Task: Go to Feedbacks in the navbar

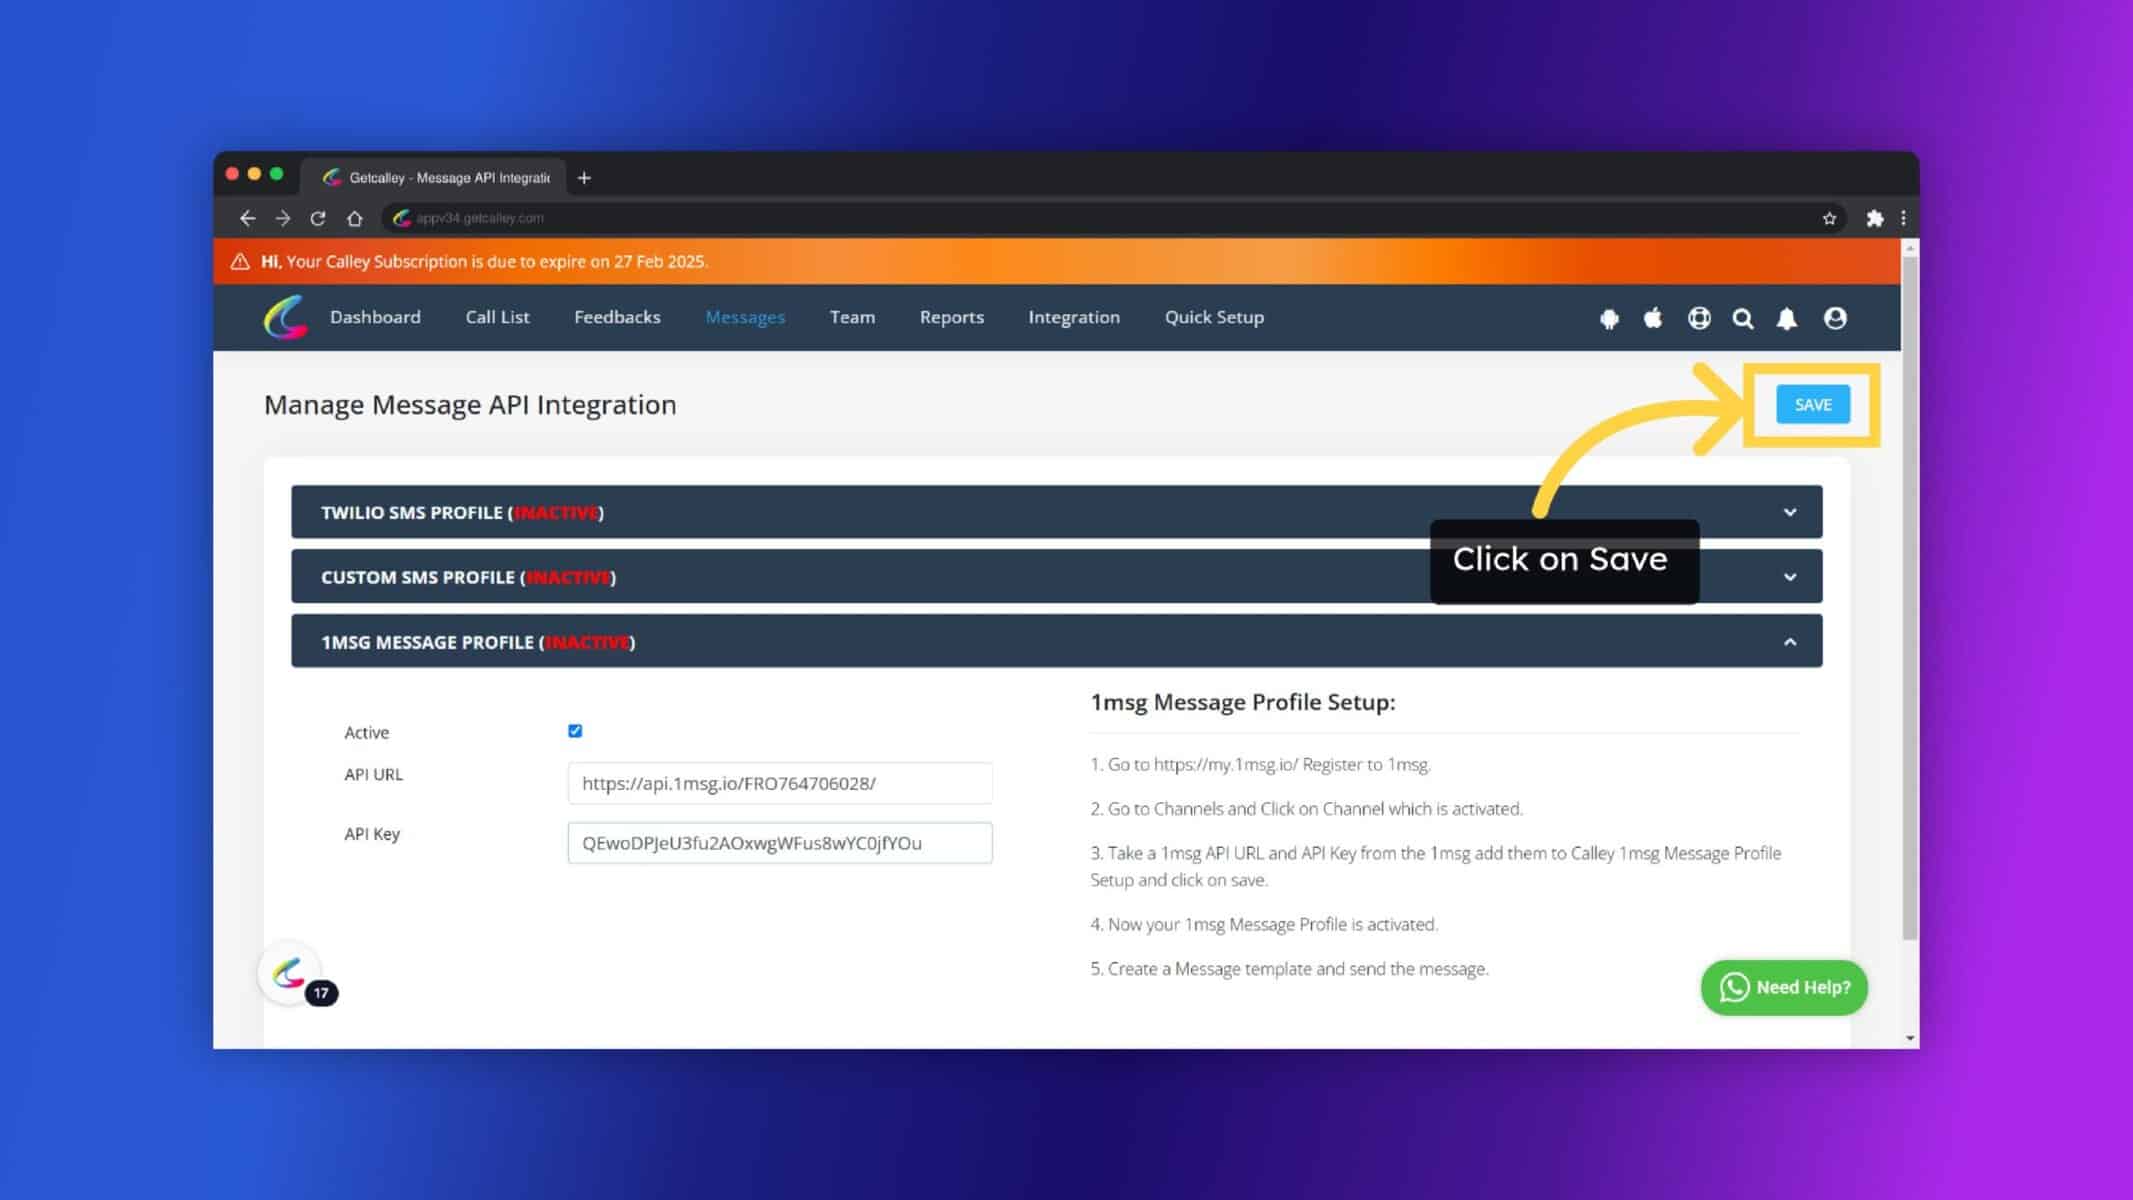Action: 617,317
